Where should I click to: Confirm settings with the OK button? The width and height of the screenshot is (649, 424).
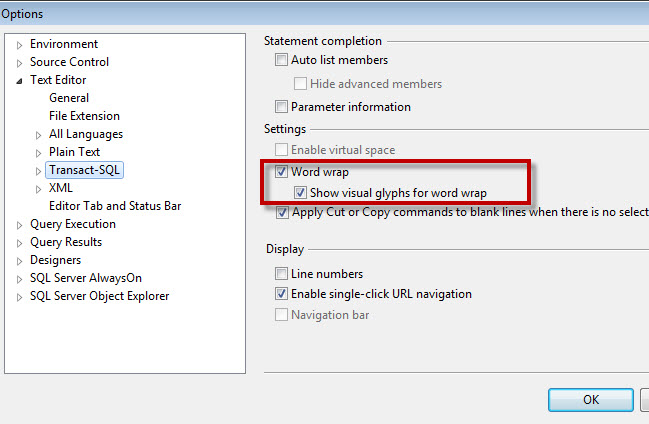[591, 400]
